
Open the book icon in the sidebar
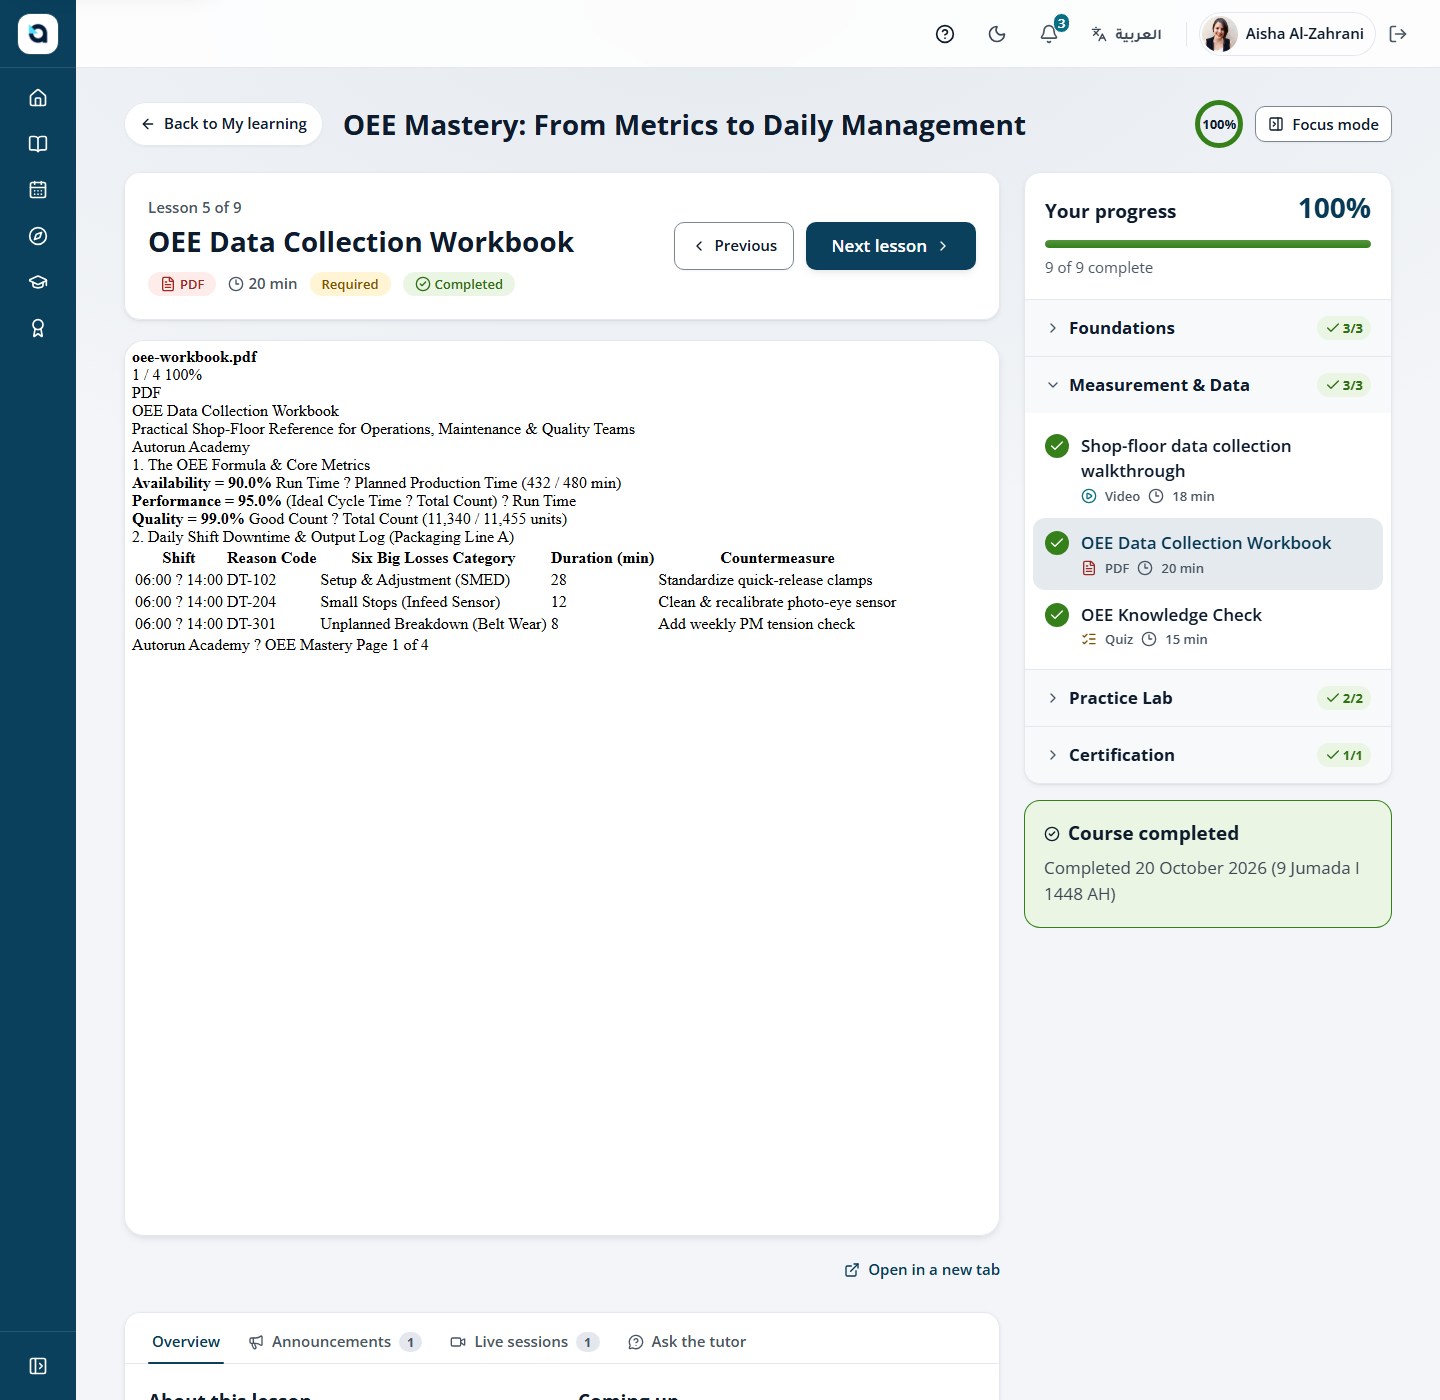pos(38,144)
